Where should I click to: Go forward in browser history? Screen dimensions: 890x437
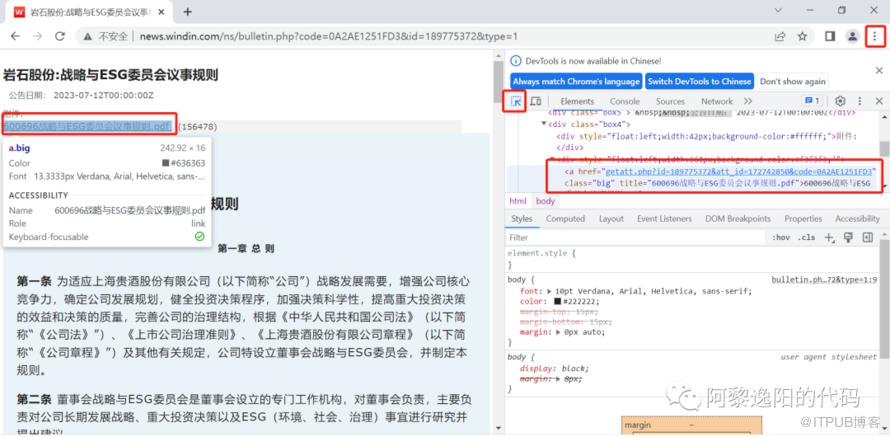pyautogui.click(x=37, y=36)
